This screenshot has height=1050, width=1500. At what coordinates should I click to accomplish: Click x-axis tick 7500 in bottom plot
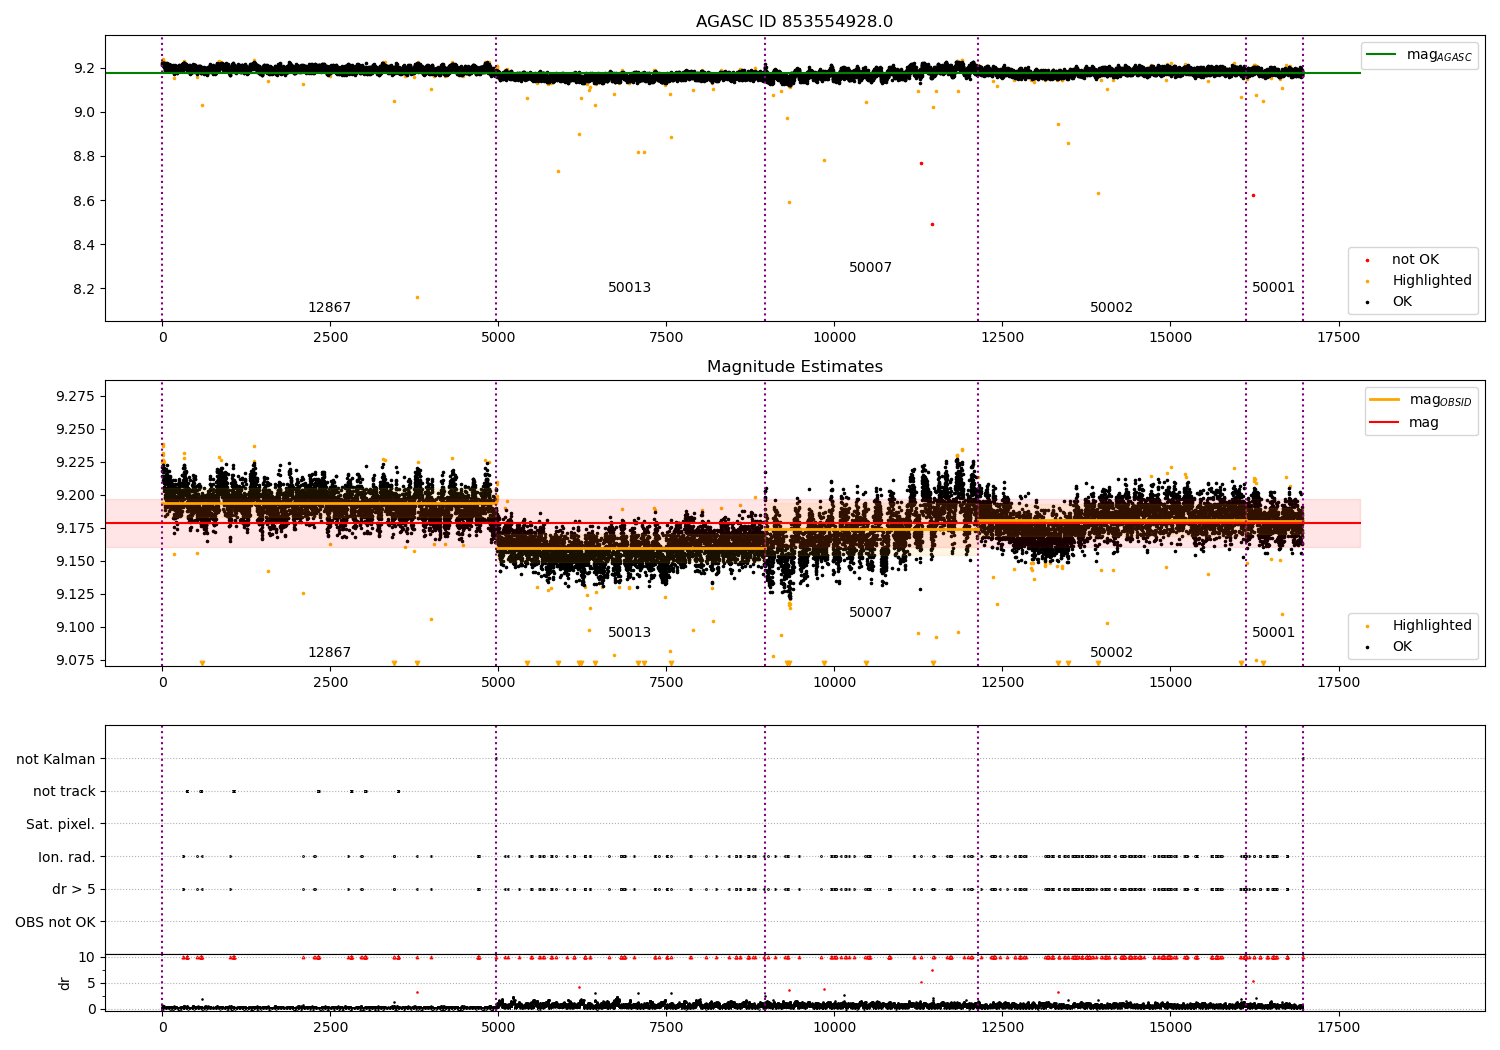666,1028
